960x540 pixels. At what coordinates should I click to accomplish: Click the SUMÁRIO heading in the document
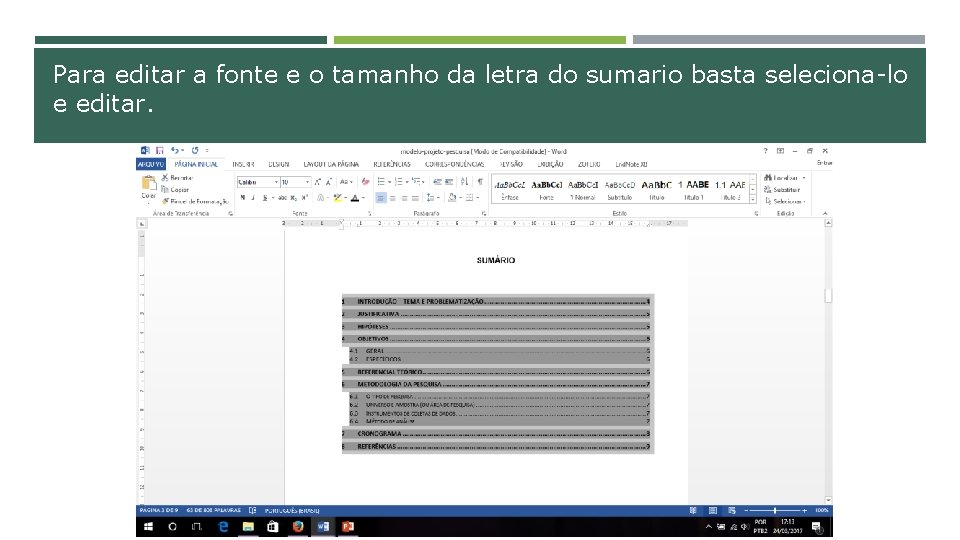pos(496,260)
